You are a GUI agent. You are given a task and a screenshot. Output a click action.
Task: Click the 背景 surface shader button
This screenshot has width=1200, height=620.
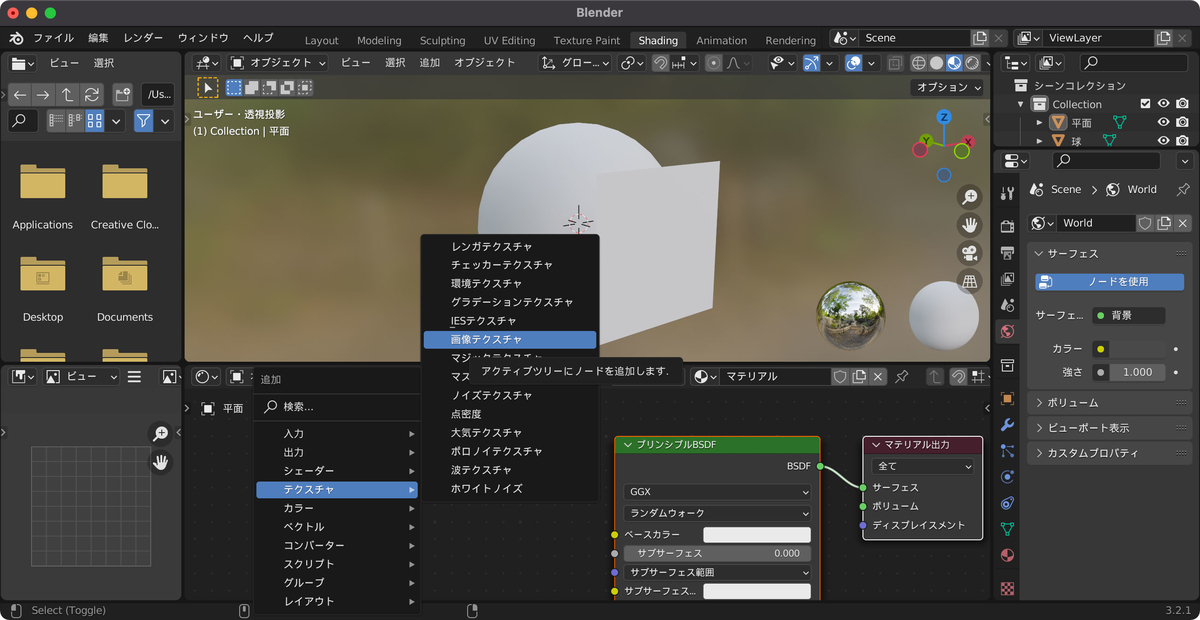tap(1129, 315)
